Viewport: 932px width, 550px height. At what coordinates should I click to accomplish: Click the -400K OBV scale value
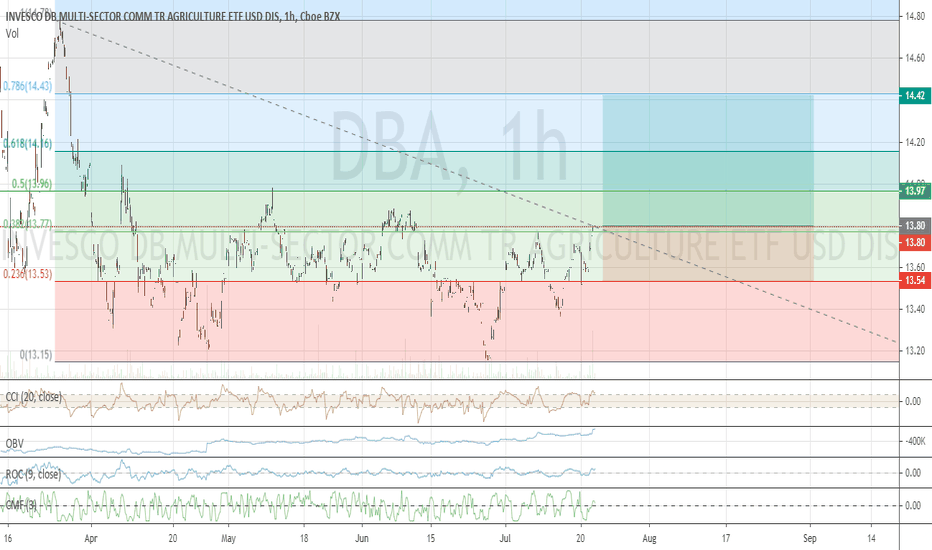[x=914, y=441]
